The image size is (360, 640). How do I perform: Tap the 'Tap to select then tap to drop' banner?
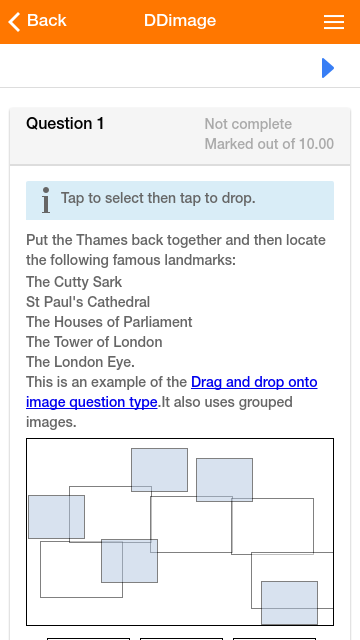click(x=180, y=200)
